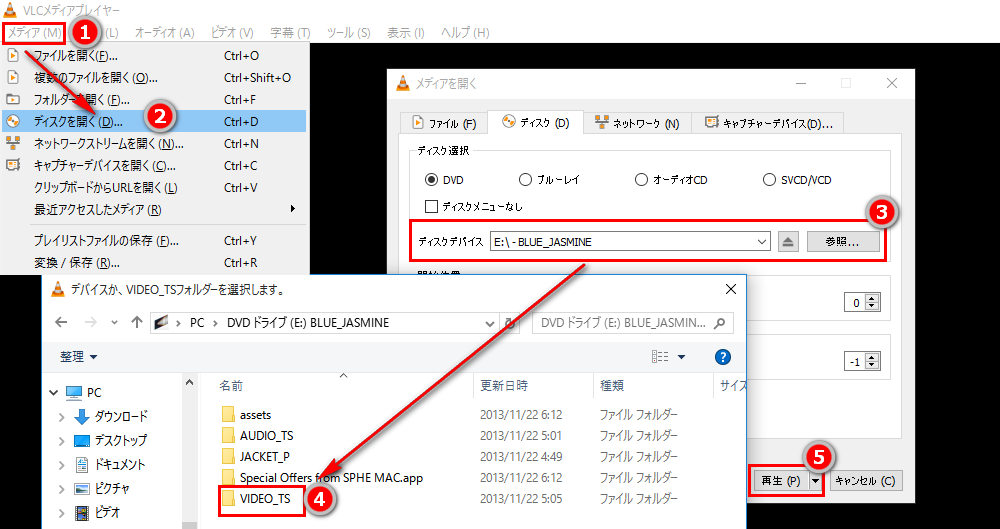Expand the disc device dropdown
Screen dimensions: 1000x529
coord(761,242)
